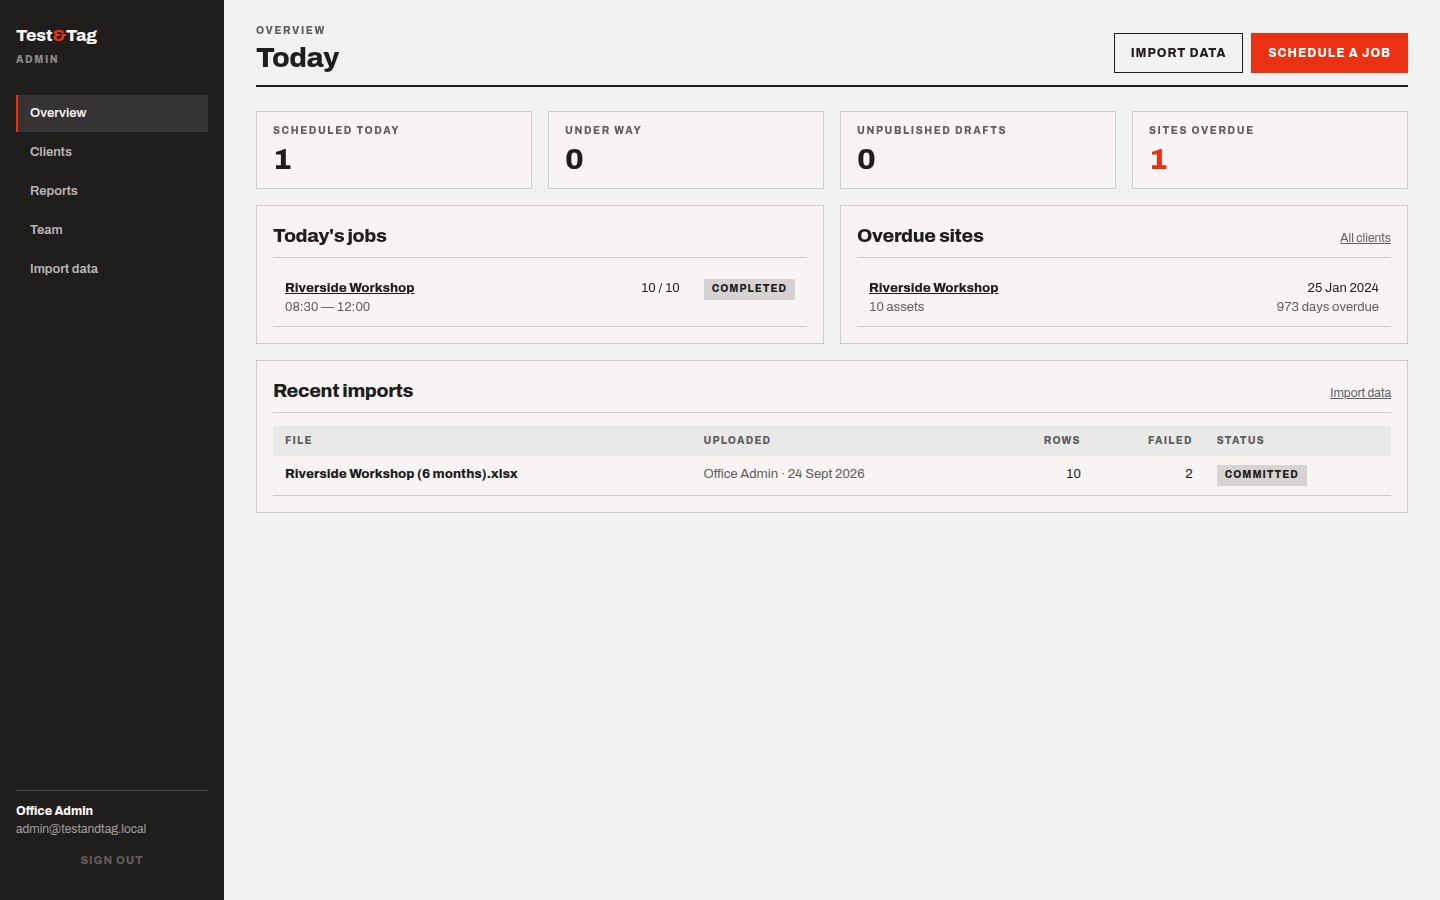This screenshot has width=1440, height=900.
Task: Click the Completed status badge
Action: tap(749, 289)
